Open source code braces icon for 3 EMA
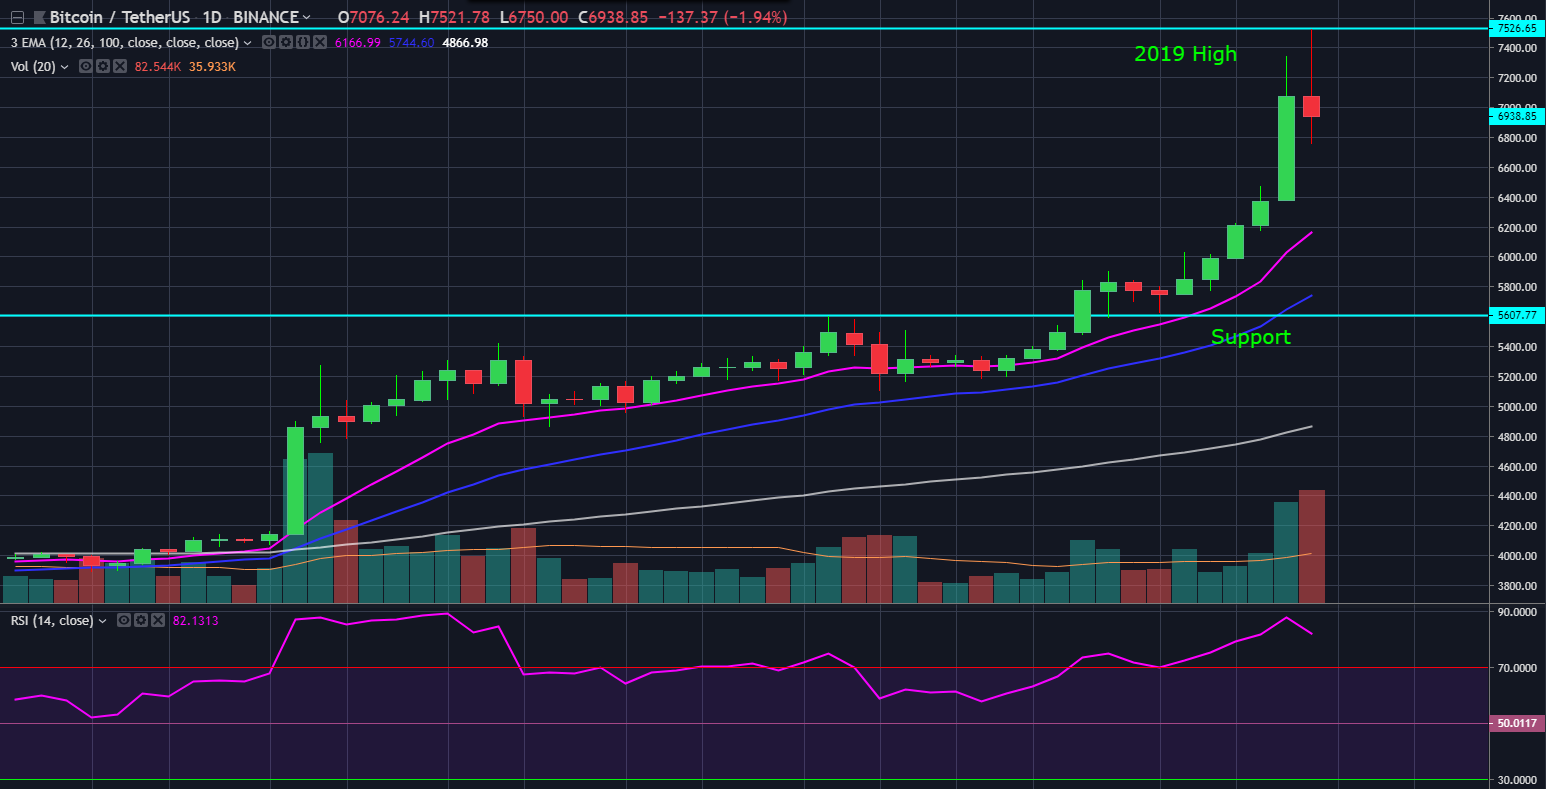Image resolution: width=1546 pixels, height=789 pixels. point(303,43)
